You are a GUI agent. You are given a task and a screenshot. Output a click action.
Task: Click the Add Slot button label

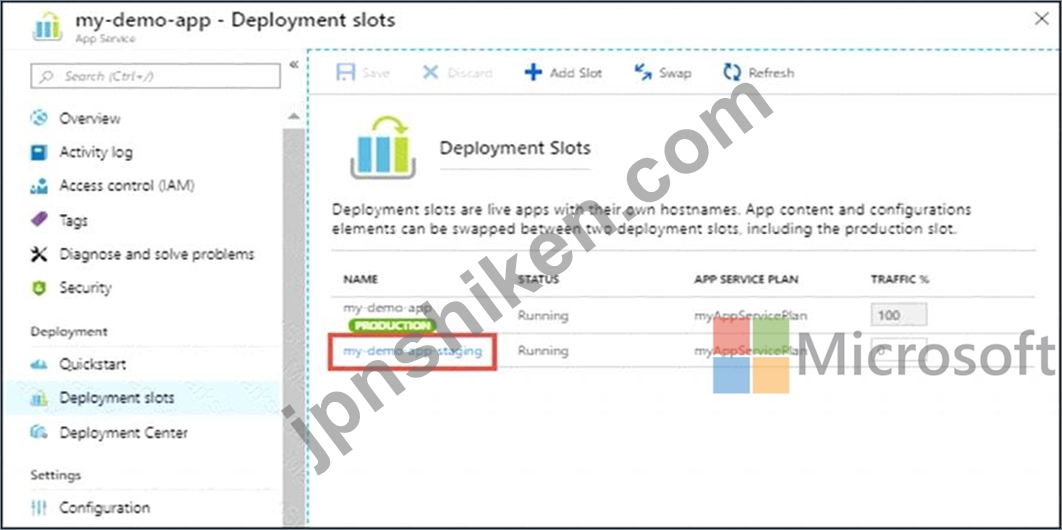[576, 73]
